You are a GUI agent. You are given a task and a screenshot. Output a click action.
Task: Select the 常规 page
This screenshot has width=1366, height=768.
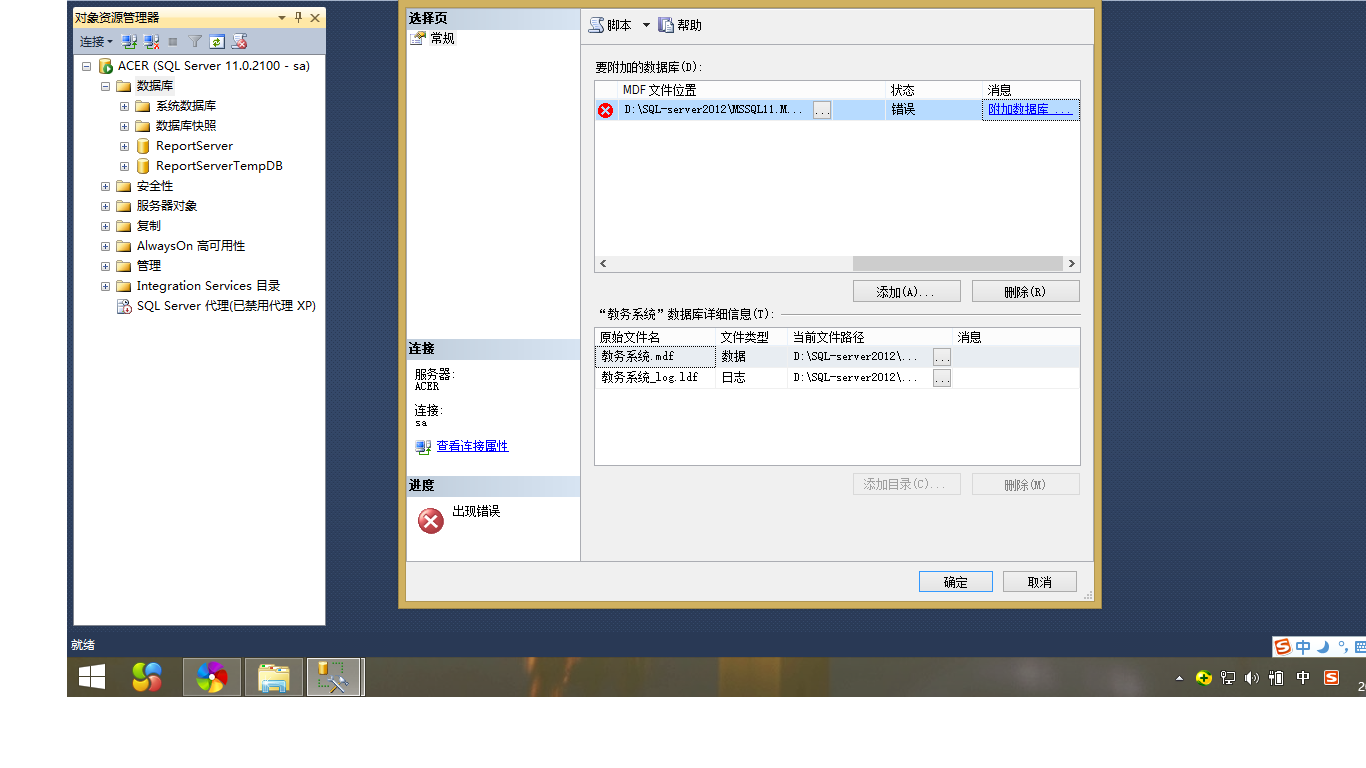[x=442, y=39]
